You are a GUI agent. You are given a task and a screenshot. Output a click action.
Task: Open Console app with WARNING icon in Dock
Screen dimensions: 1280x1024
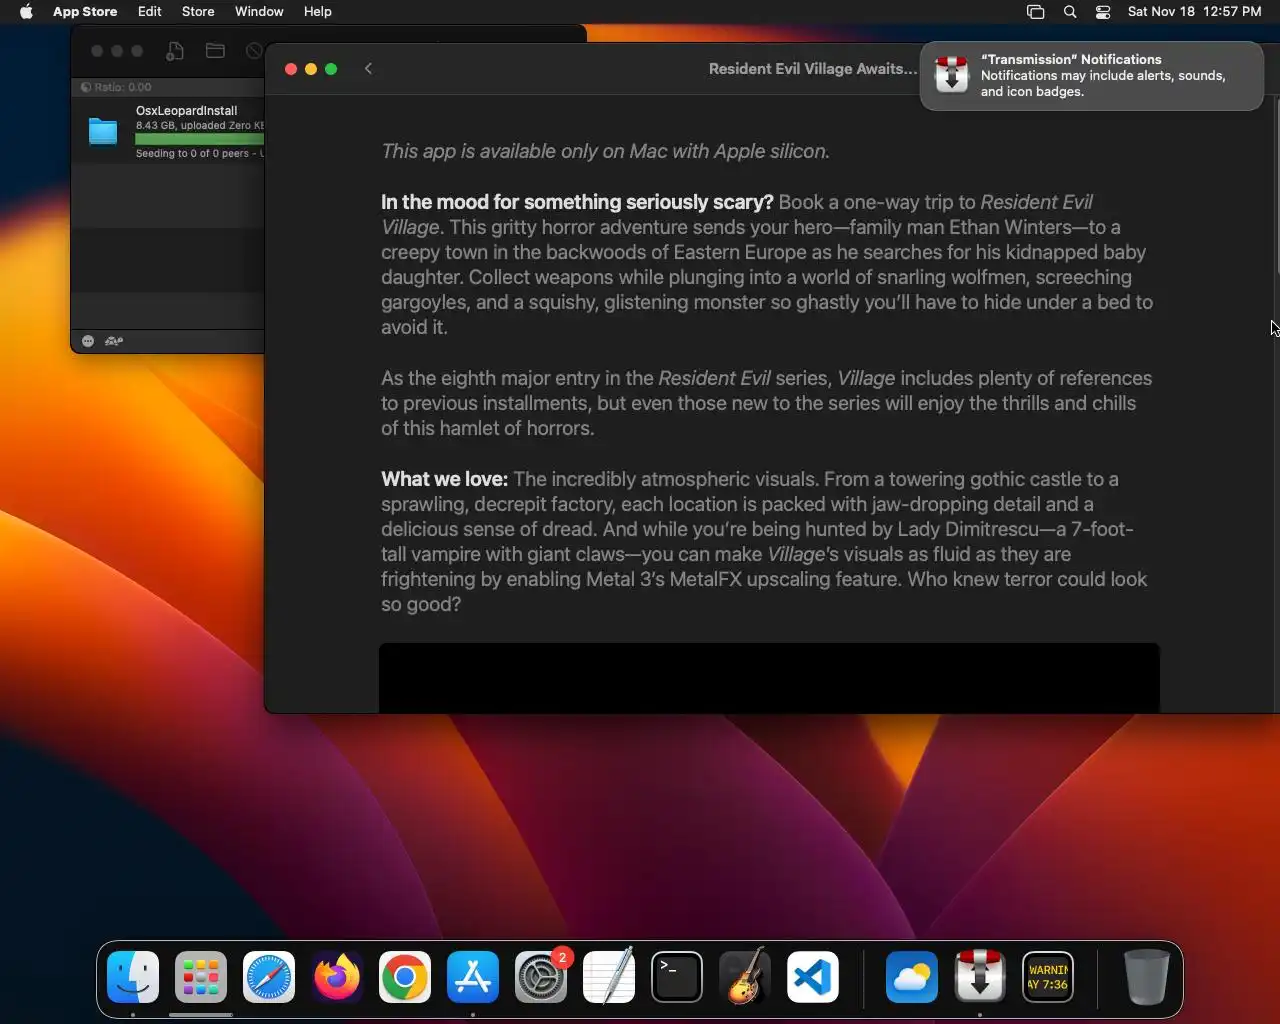tap(1048, 977)
